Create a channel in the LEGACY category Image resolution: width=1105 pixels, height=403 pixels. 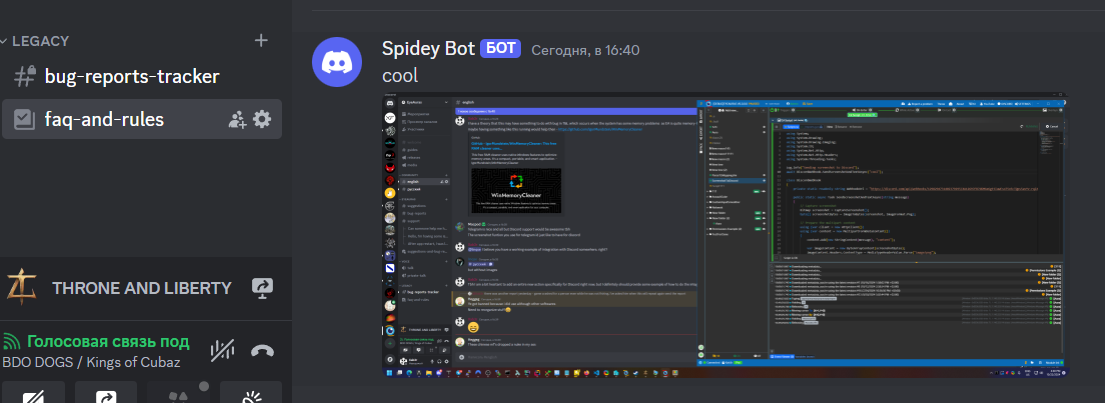point(261,41)
